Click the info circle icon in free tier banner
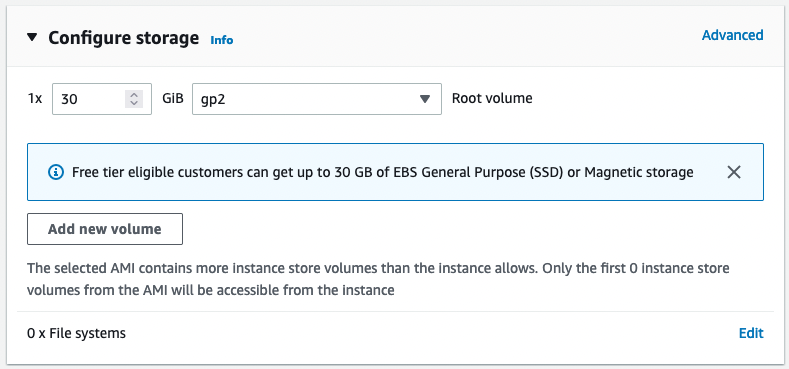 pos(56,172)
